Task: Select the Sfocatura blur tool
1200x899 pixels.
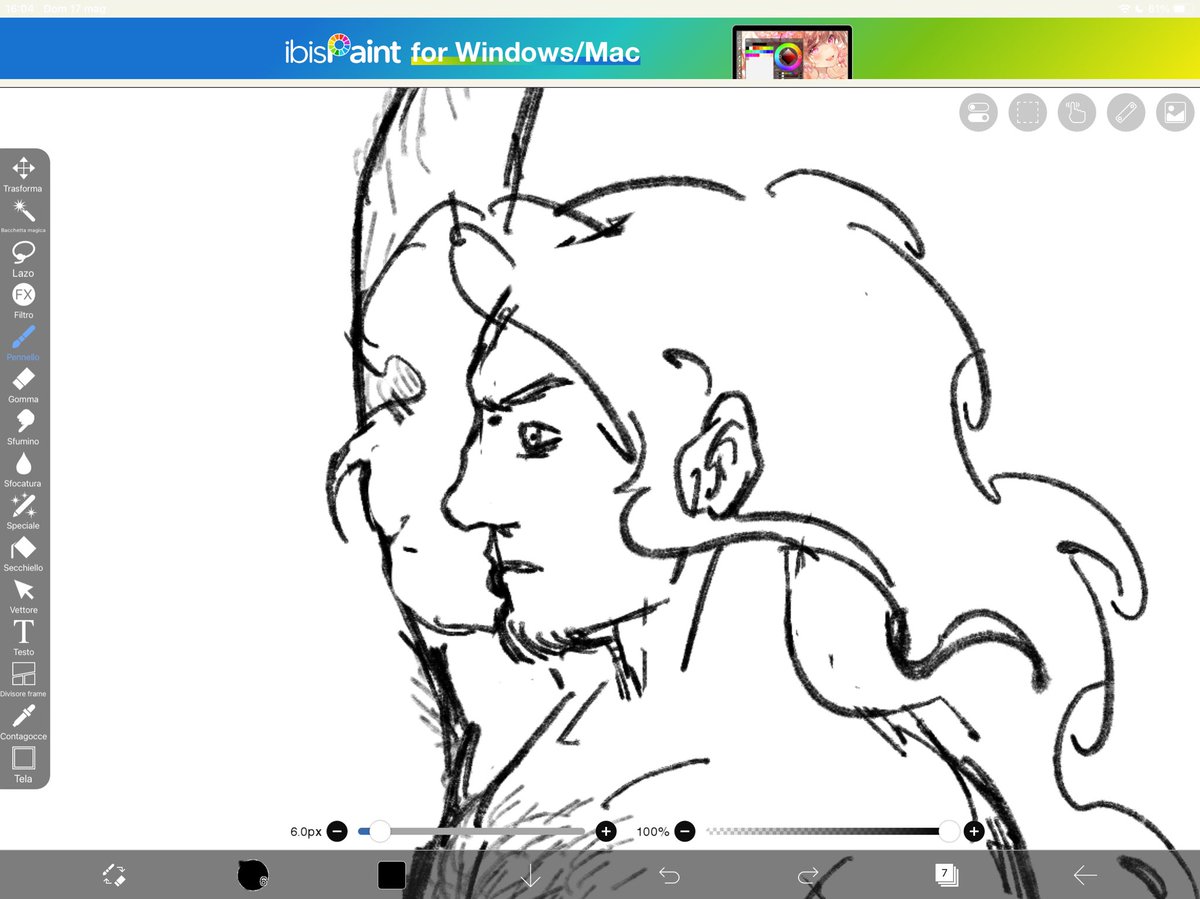Action: (x=23, y=469)
